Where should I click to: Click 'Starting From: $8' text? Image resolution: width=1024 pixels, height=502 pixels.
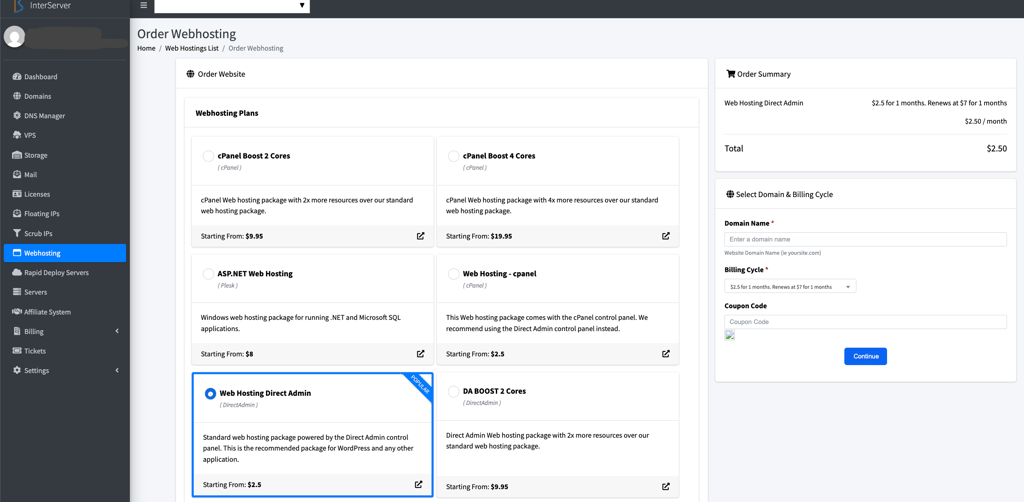coord(227,354)
